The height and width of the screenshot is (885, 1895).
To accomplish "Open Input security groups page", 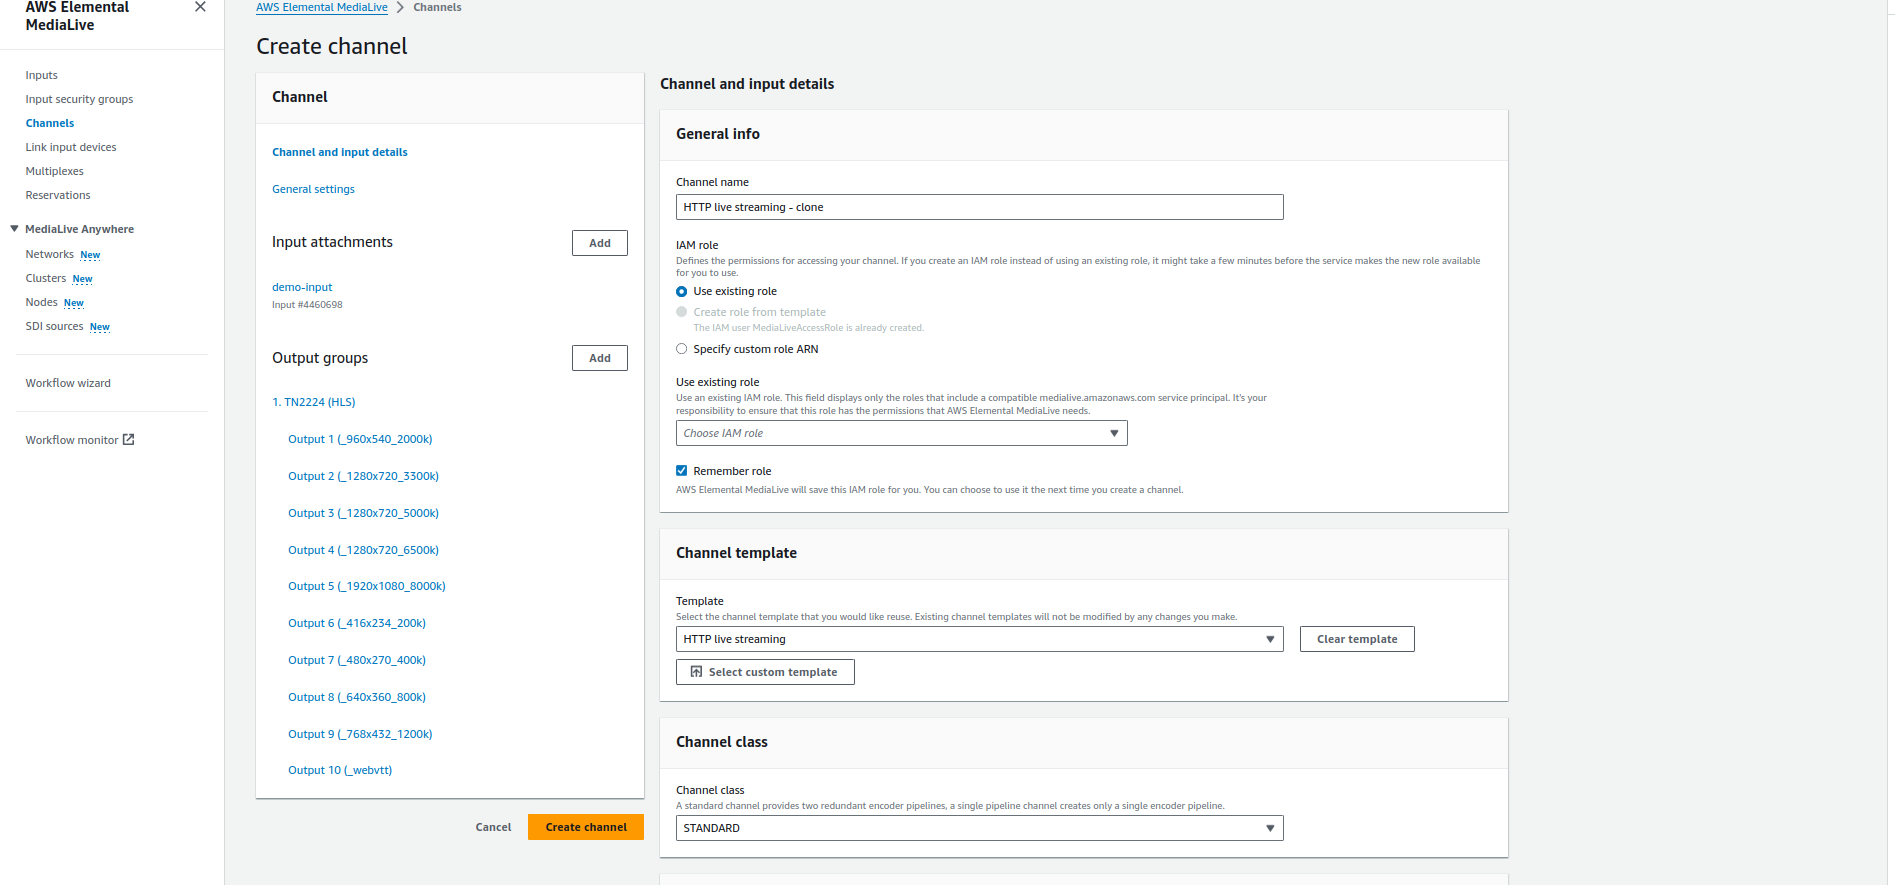I will (79, 99).
